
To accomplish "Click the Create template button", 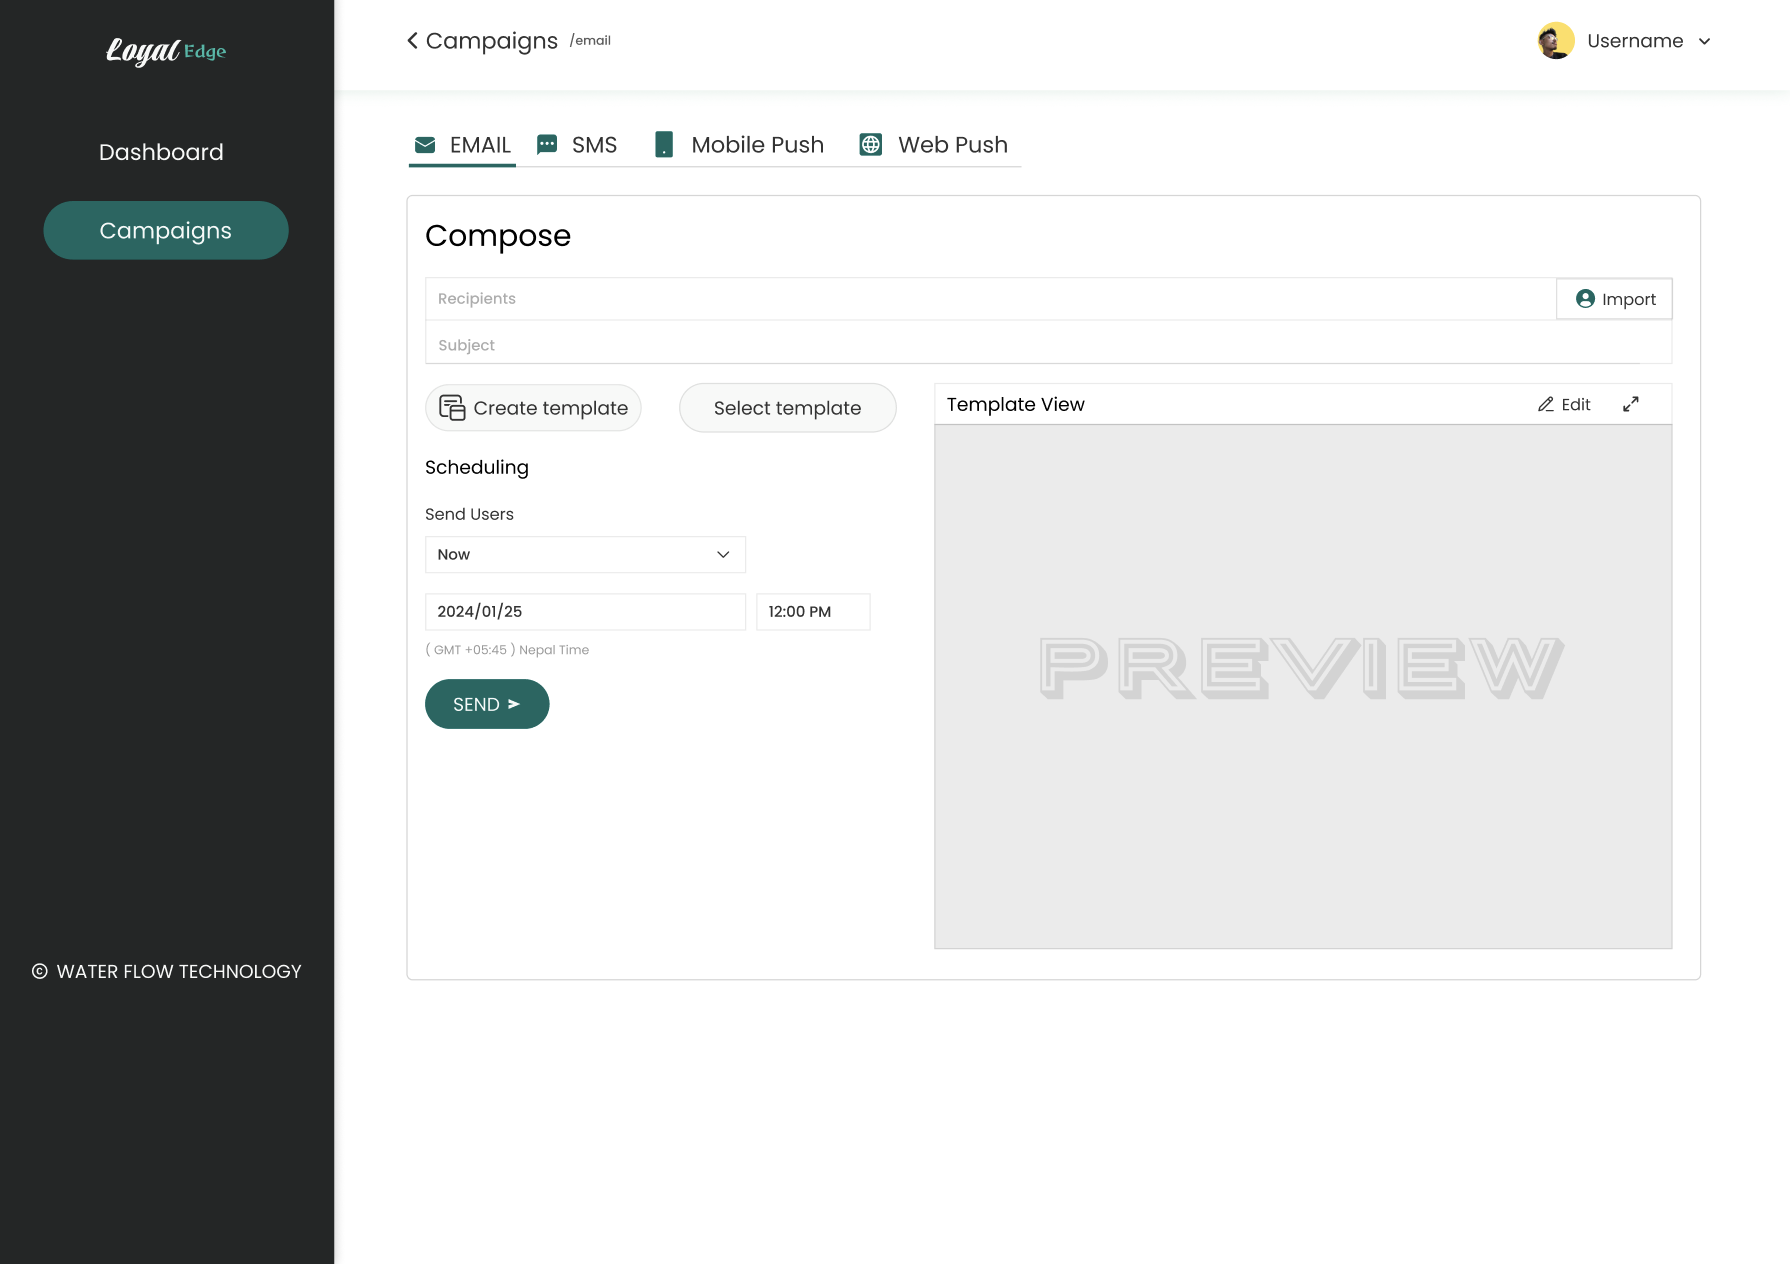I will [533, 408].
